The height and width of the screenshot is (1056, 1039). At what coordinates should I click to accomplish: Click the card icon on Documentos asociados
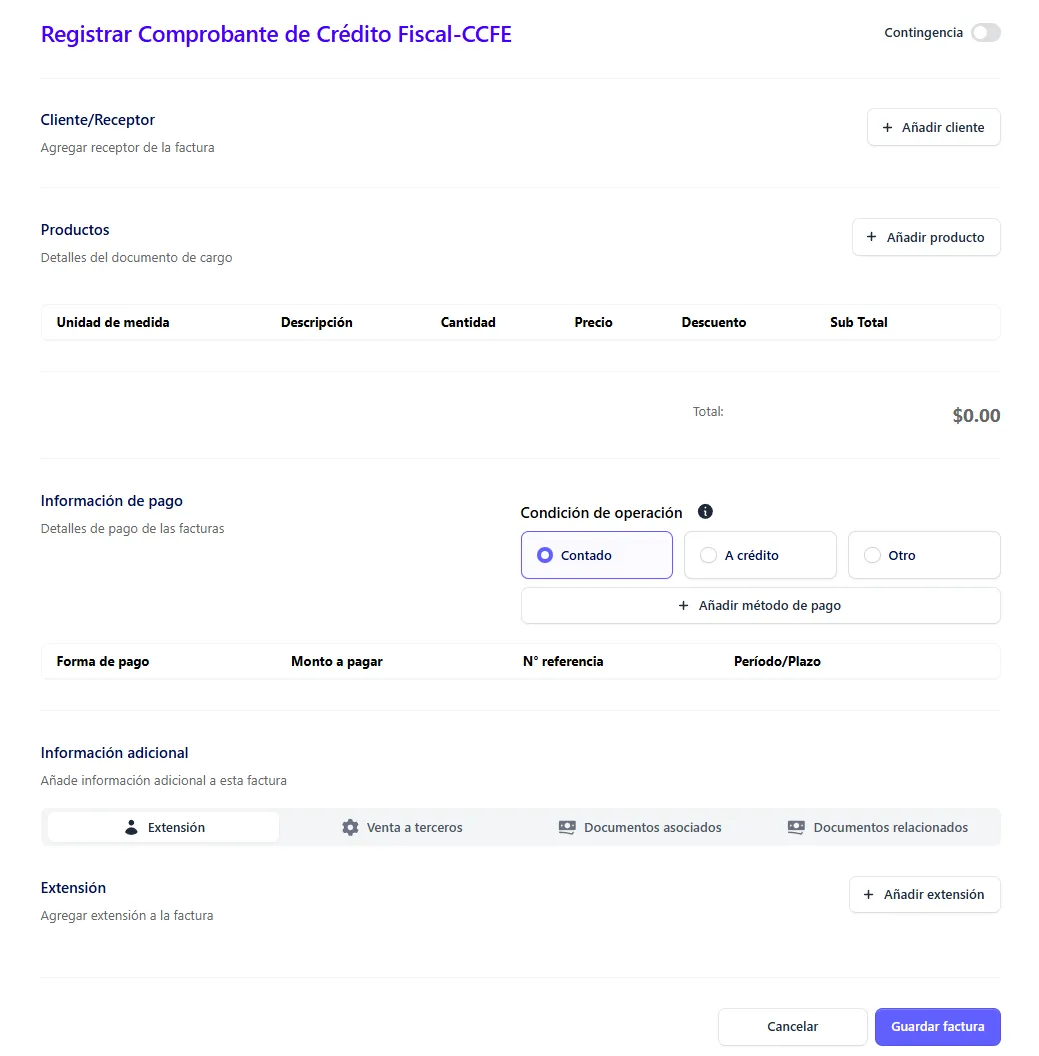[x=567, y=827]
